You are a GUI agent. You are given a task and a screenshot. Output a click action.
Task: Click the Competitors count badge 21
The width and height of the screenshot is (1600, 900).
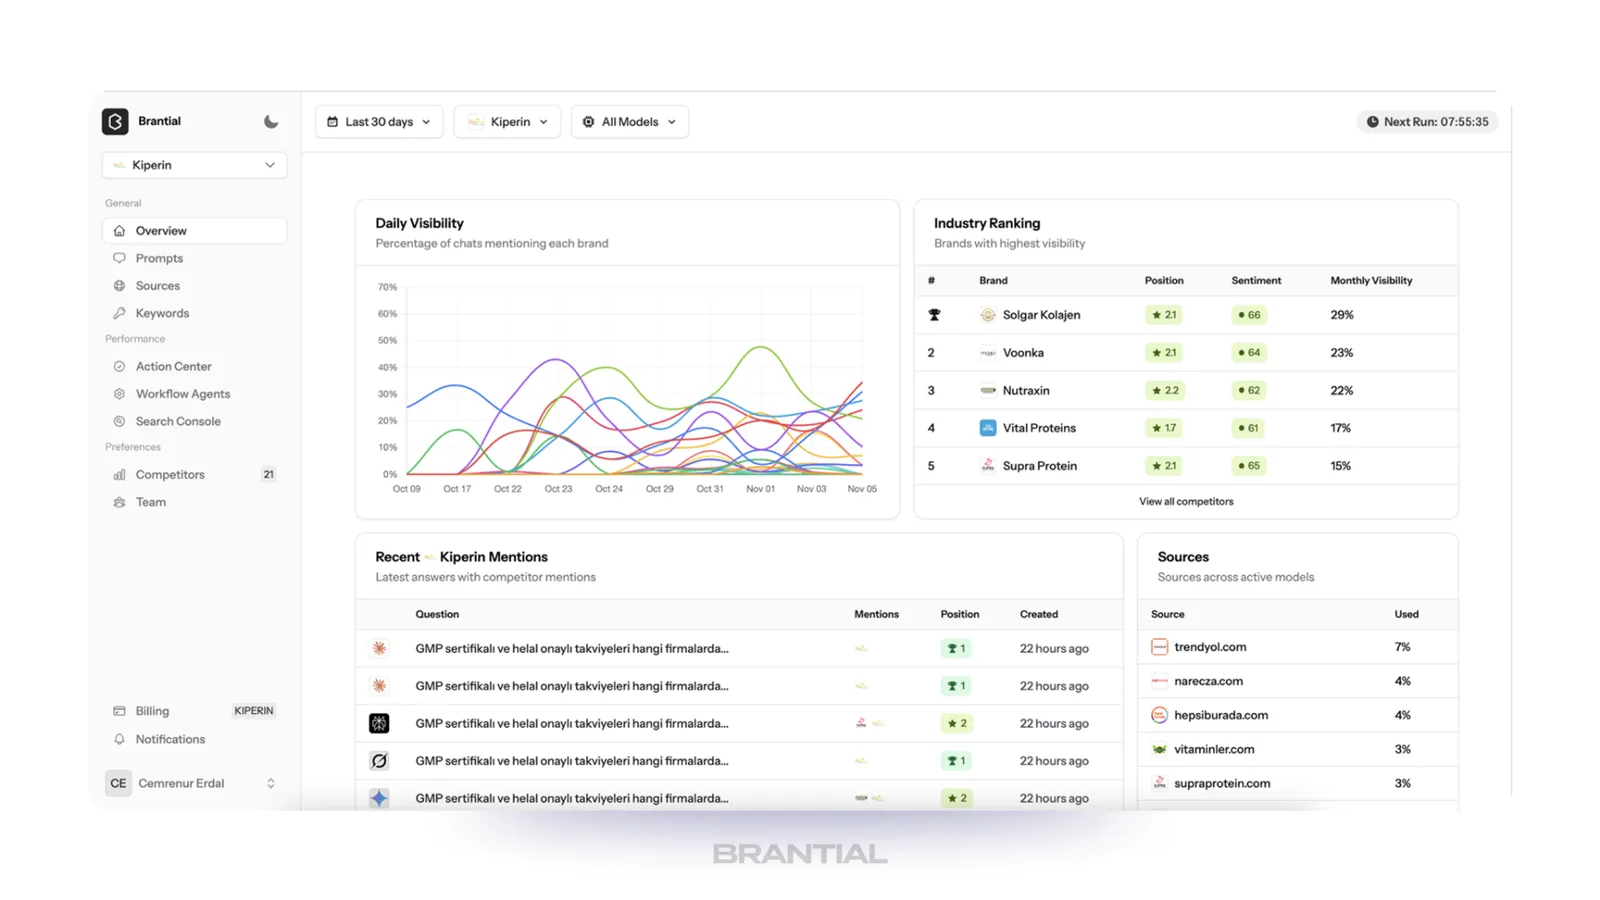268,475
